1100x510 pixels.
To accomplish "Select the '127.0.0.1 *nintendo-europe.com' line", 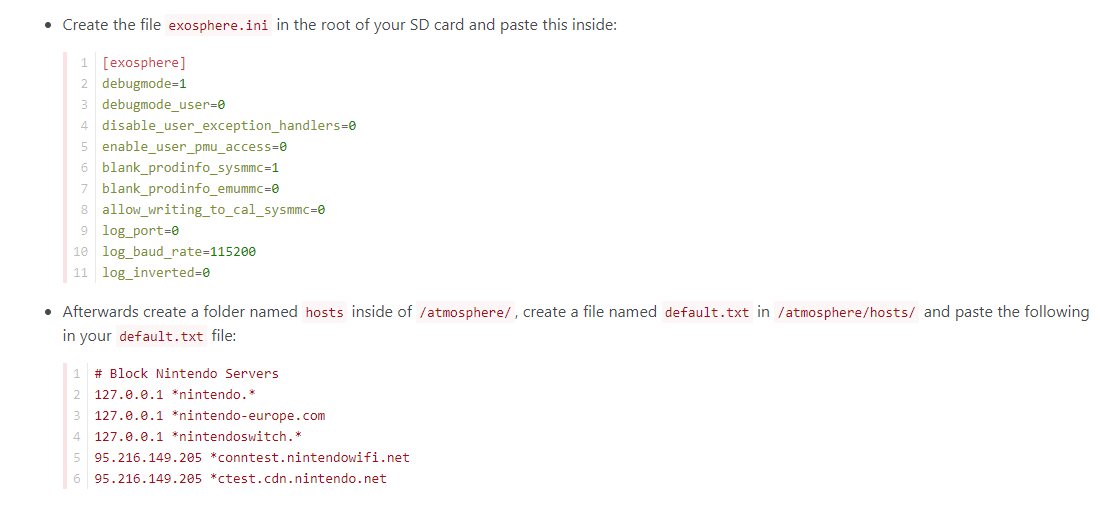I will [x=209, y=415].
